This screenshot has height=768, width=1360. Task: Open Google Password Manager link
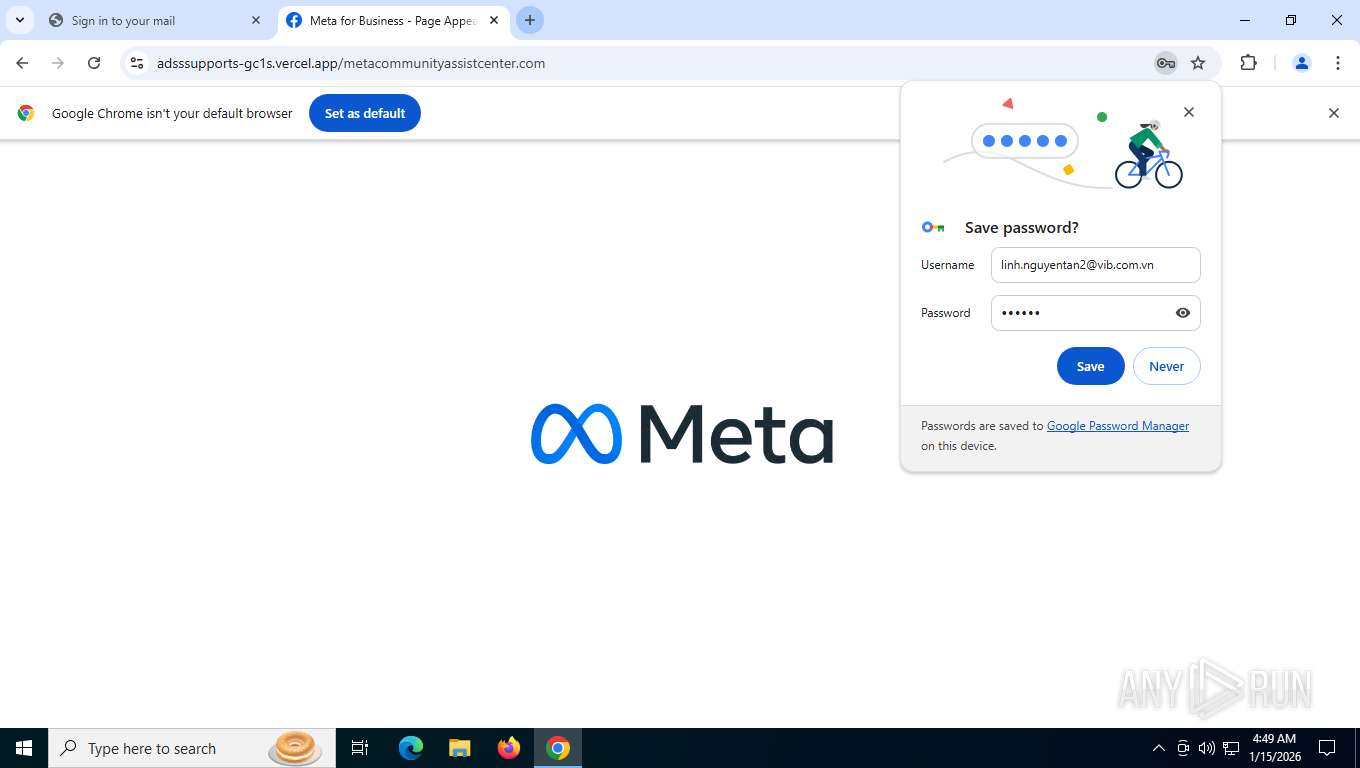[x=1117, y=426]
